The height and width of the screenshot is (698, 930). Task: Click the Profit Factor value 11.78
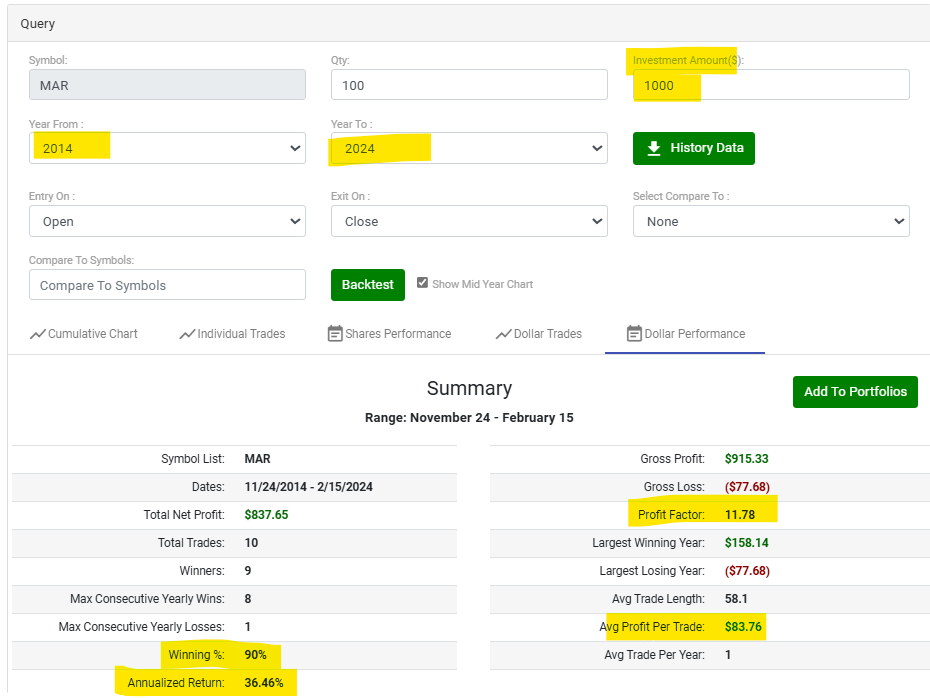tap(740, 515)
